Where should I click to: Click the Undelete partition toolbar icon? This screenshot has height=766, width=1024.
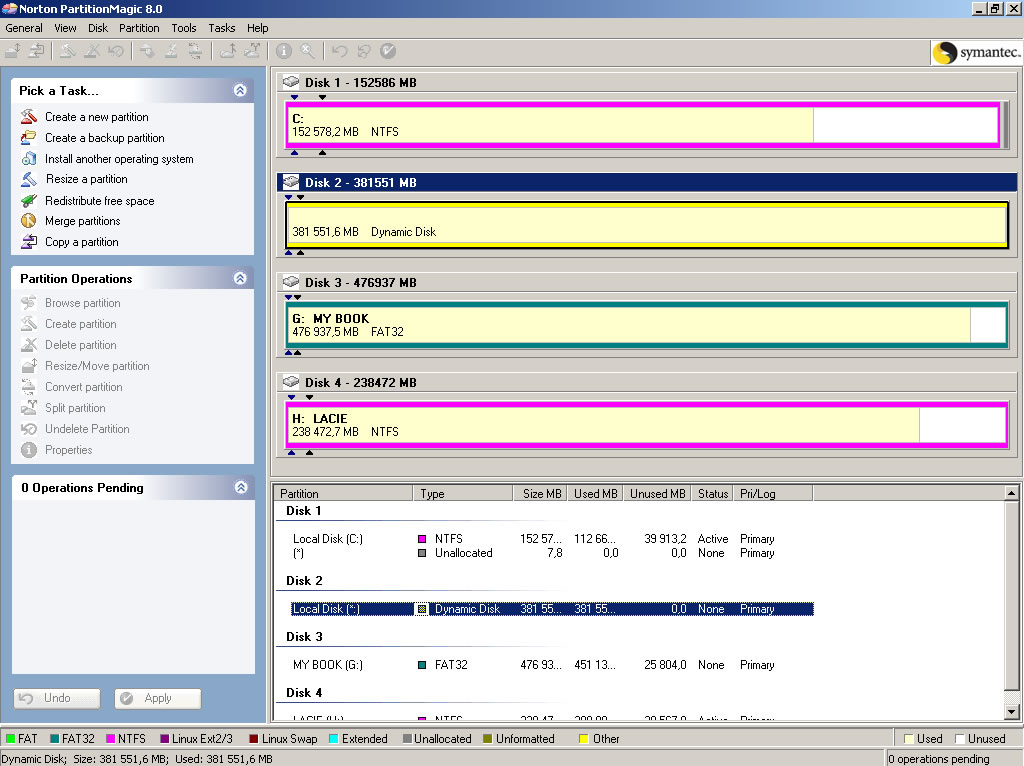tap(116, 50)
